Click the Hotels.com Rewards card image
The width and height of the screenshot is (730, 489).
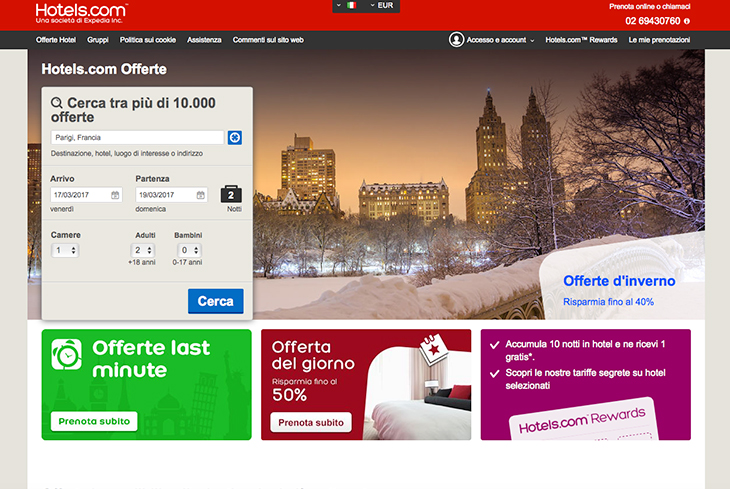584,420
